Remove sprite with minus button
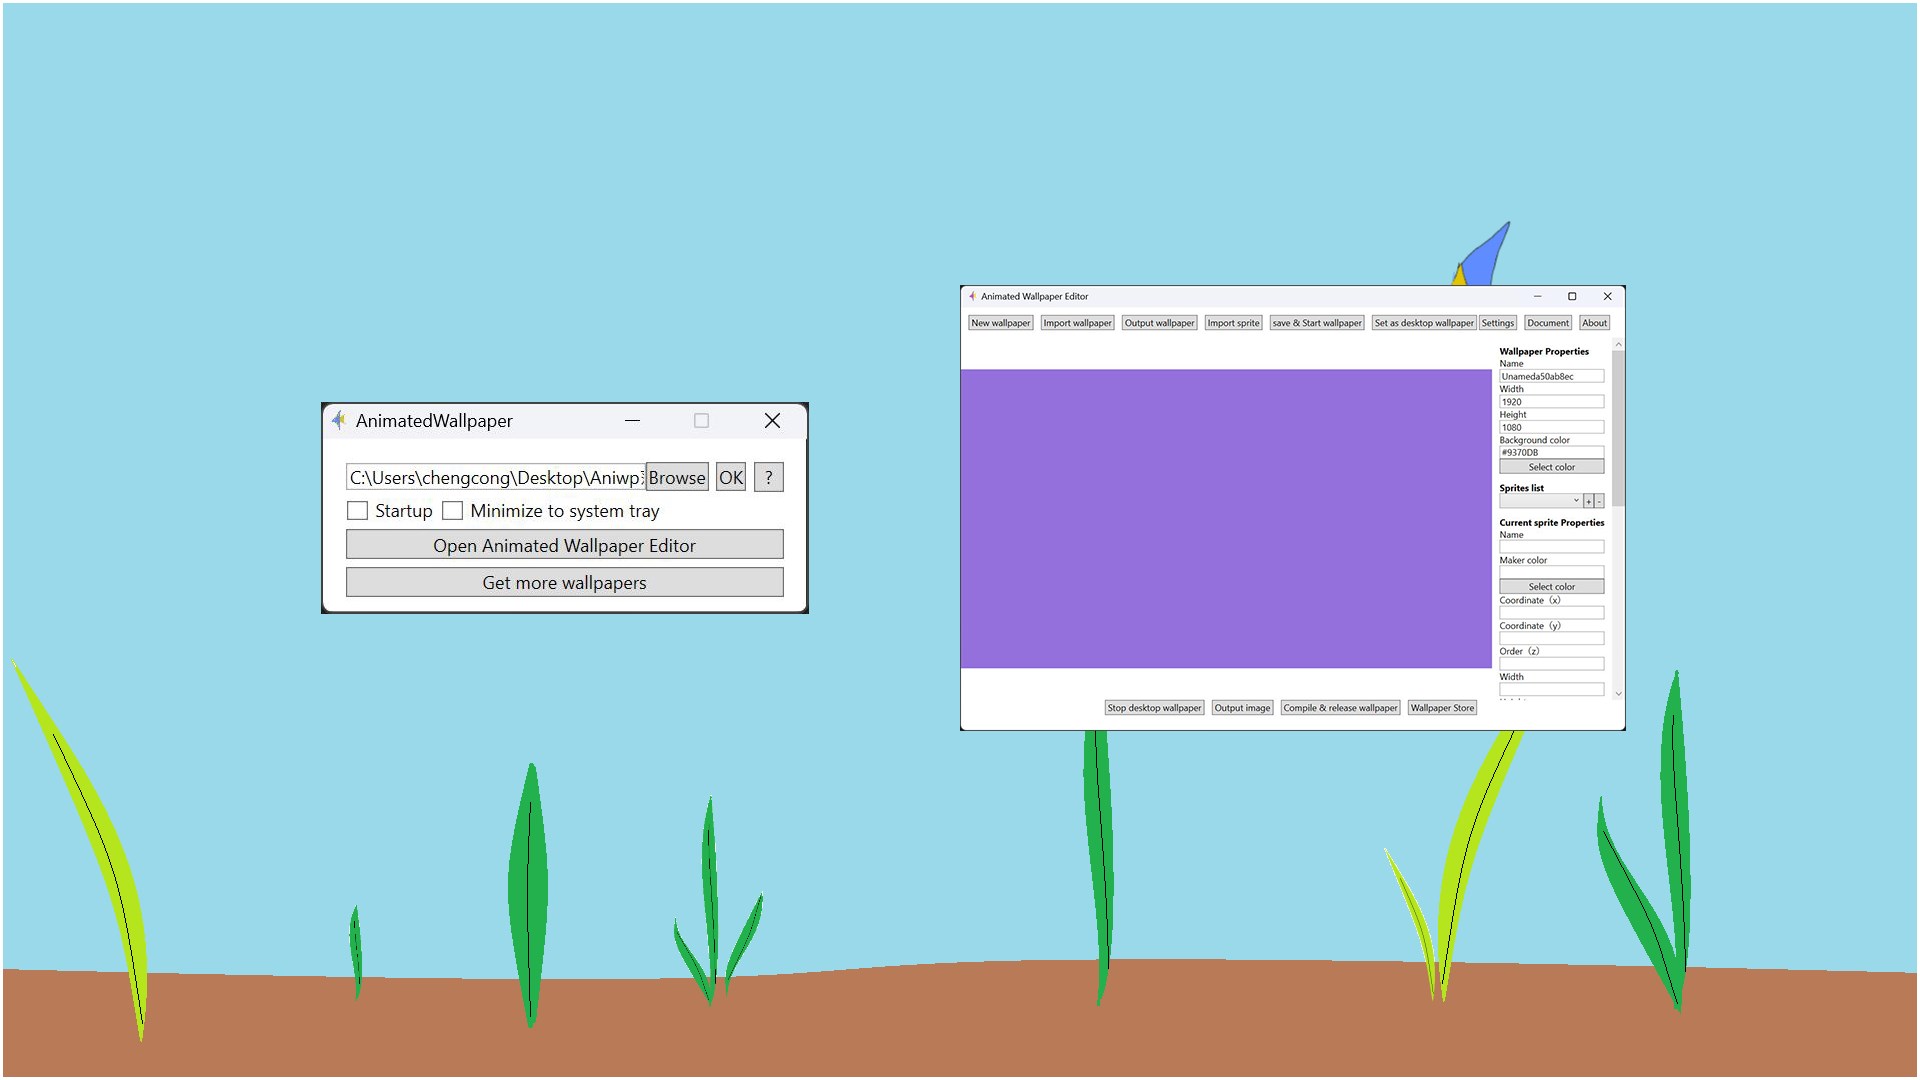Viewport: 1920px width, 1080px height. pyautogui.click(x=1599, y=501)
